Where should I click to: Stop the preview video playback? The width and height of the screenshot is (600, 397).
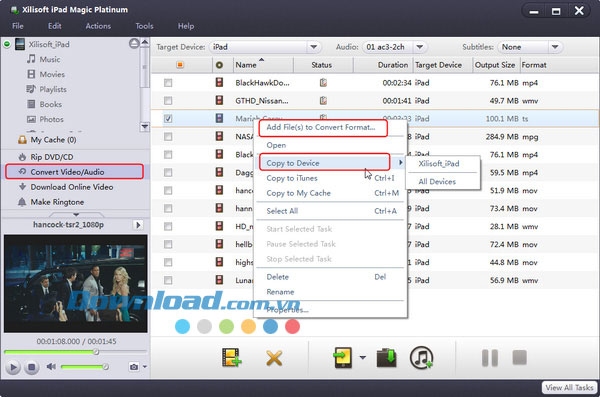coord(32,368)
